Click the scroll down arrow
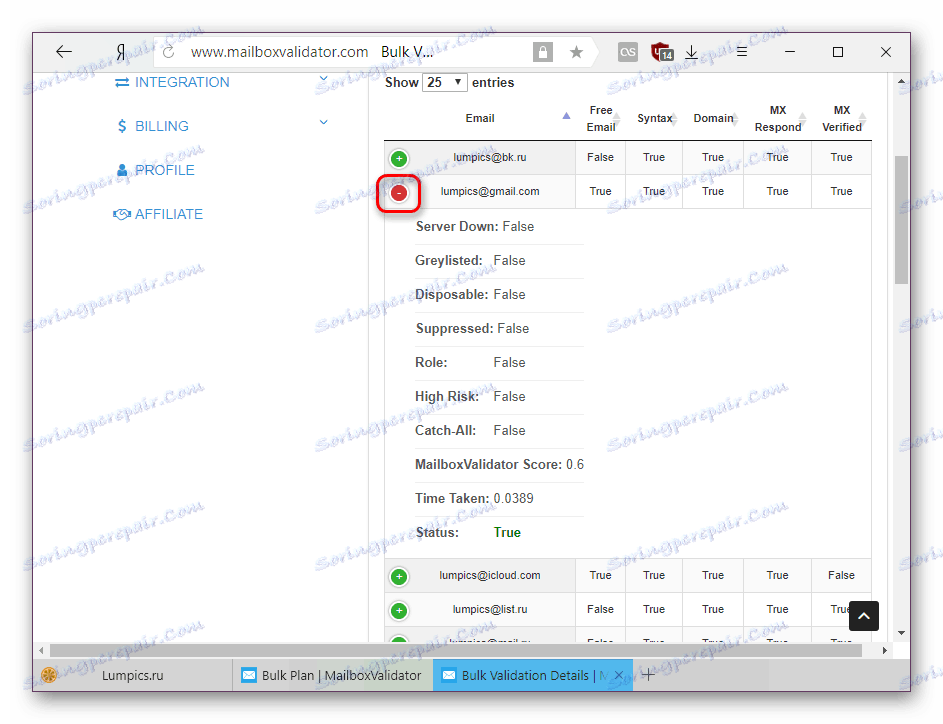Screen dimensions: 943x724 (901, 633)
